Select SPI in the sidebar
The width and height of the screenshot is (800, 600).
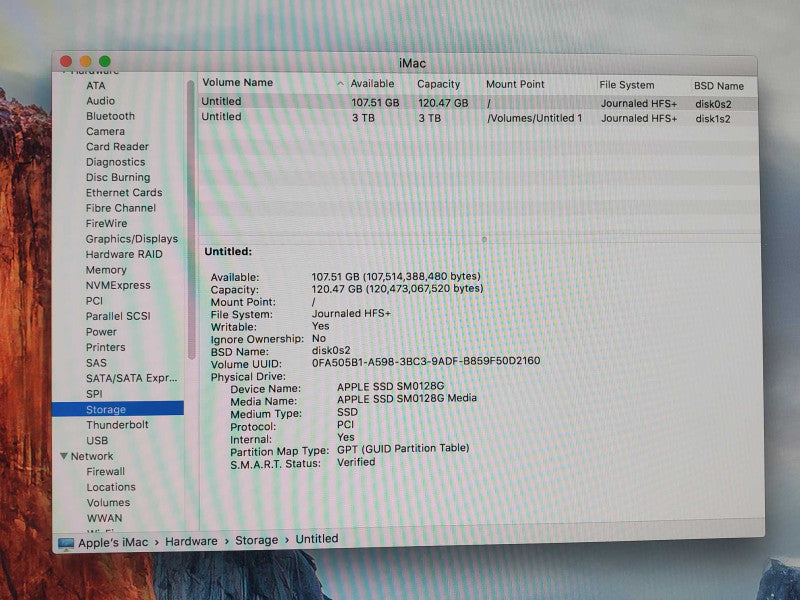94,394
